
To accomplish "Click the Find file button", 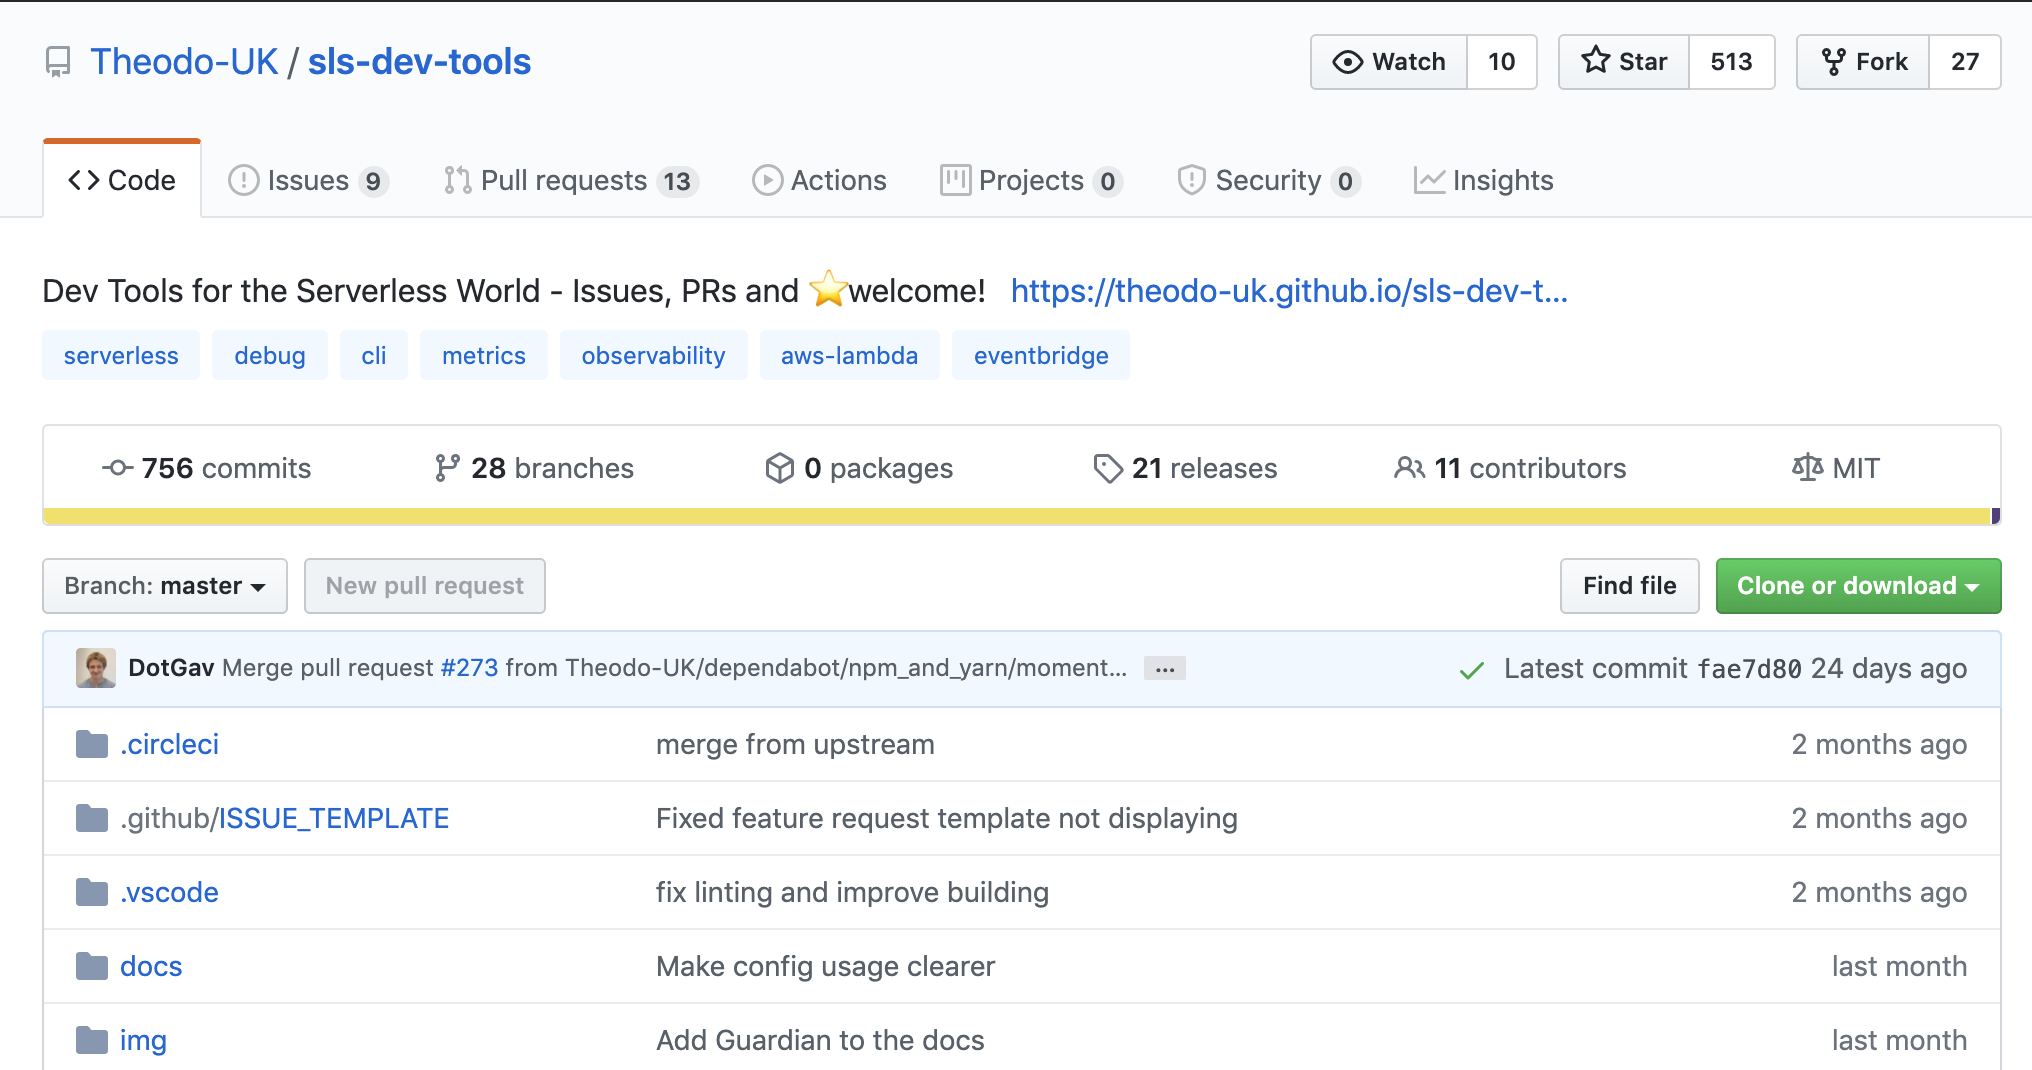I will pos(1630,586).
